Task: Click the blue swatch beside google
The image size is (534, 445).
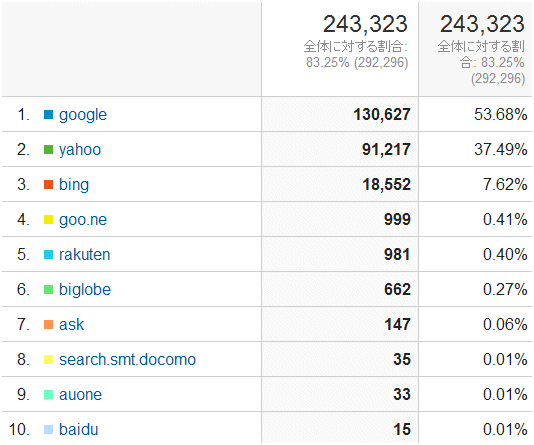Action: click(x=48, y=115)
